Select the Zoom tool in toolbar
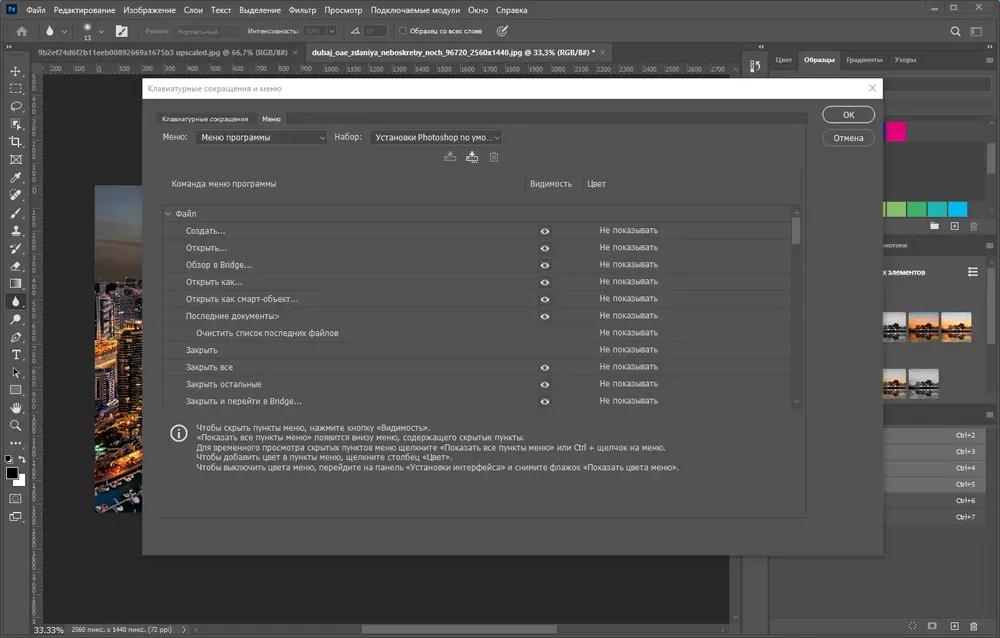The width and height of the screenshot is (1000, 638). click(x=16, y=426)
